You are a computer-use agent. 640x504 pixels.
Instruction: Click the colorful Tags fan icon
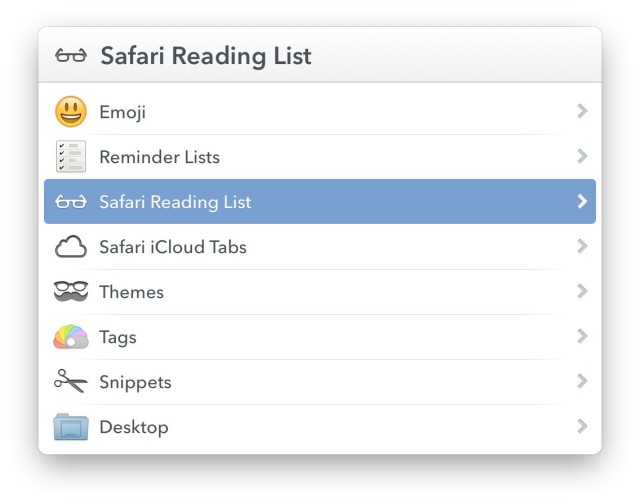pyautogui.click(x=71, y=337)
